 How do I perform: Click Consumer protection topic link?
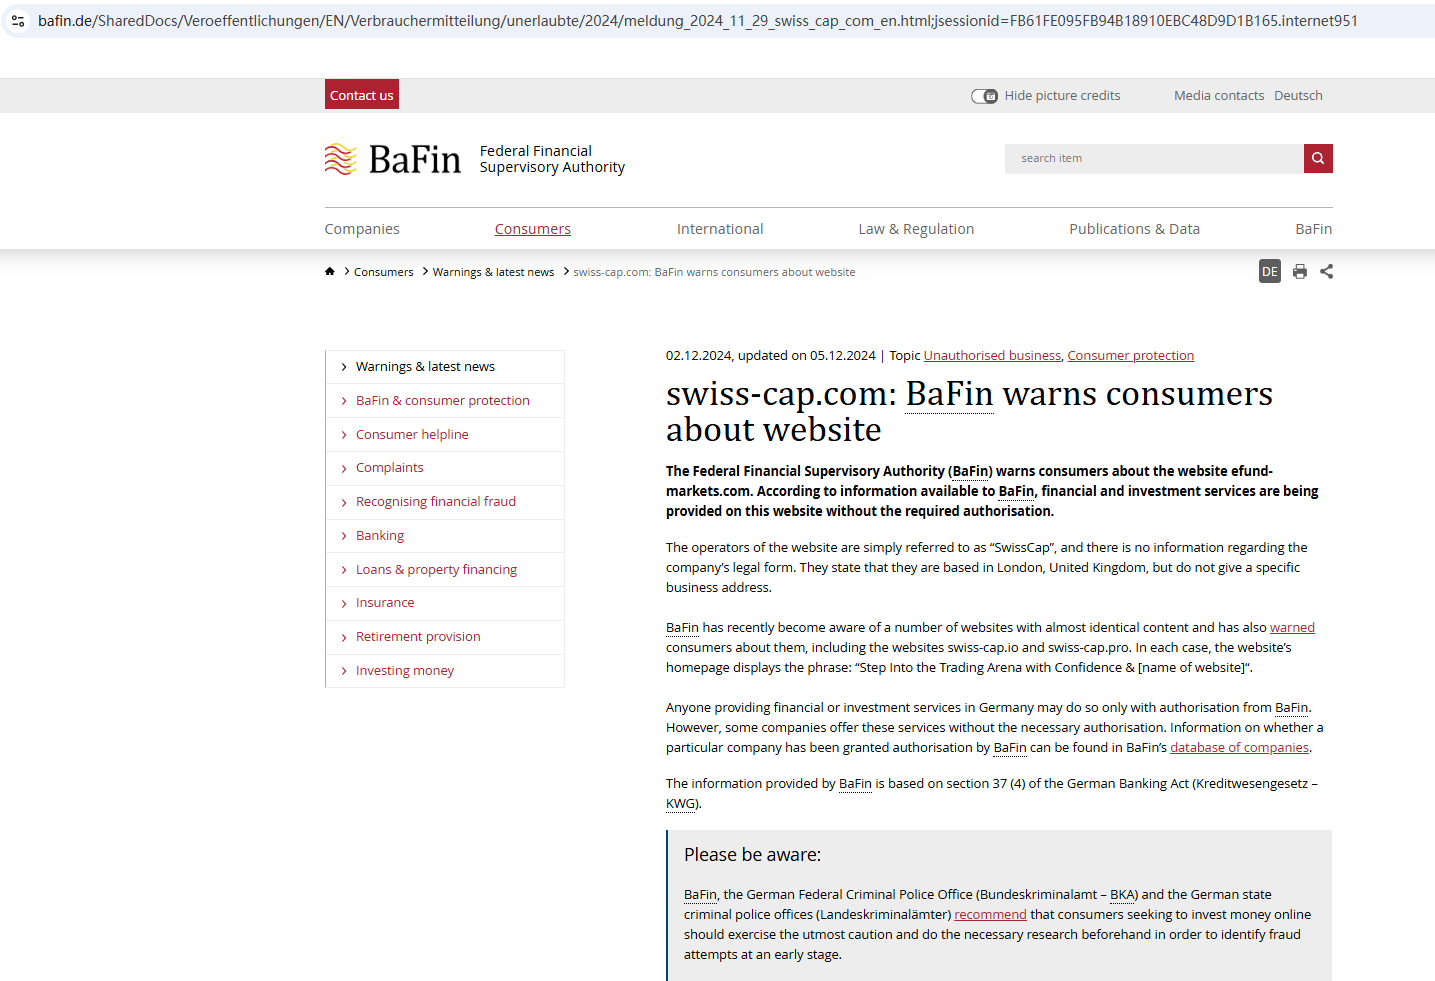coord(1131,356)
